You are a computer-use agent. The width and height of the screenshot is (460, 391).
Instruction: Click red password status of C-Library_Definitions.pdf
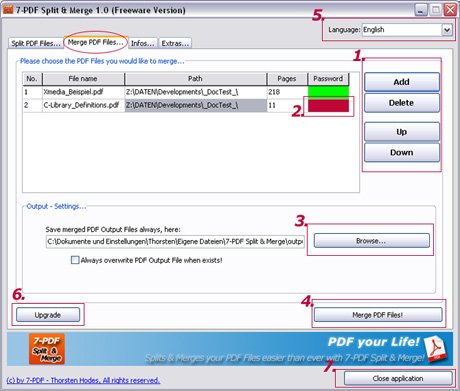pos(328,105)
